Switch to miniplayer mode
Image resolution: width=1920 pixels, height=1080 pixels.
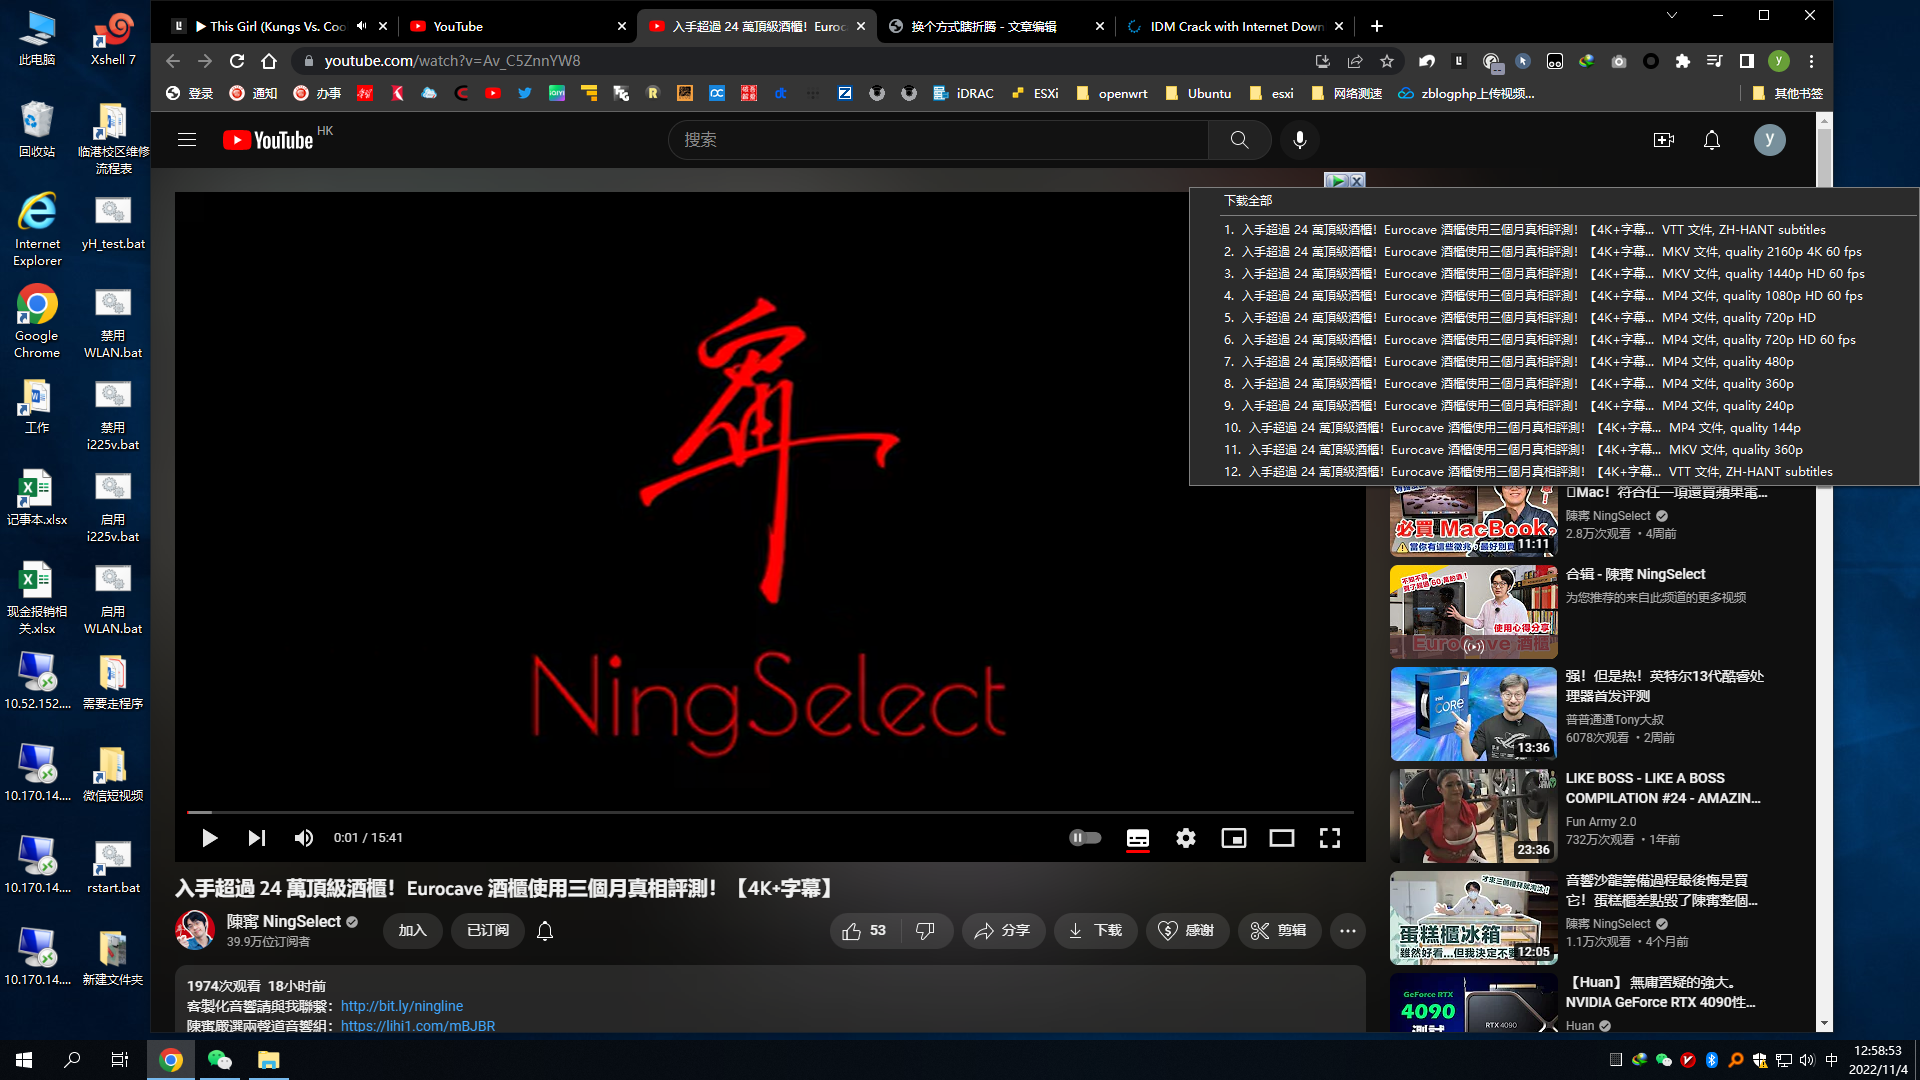(1233, 838)
